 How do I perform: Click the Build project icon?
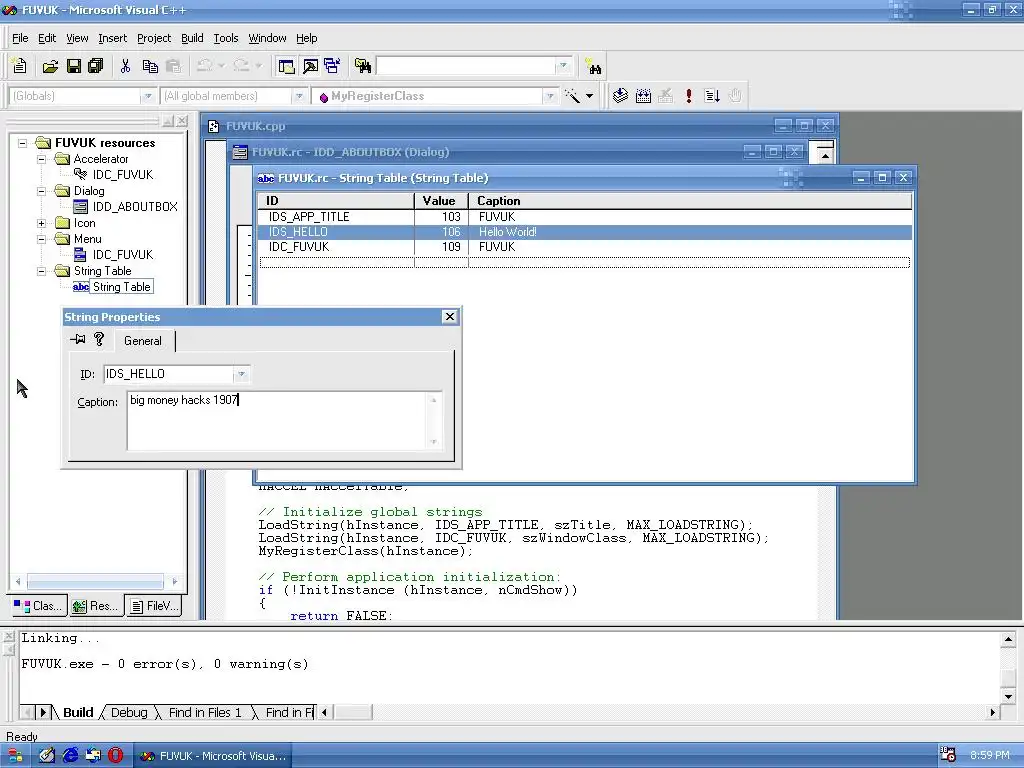pos(643,96)
